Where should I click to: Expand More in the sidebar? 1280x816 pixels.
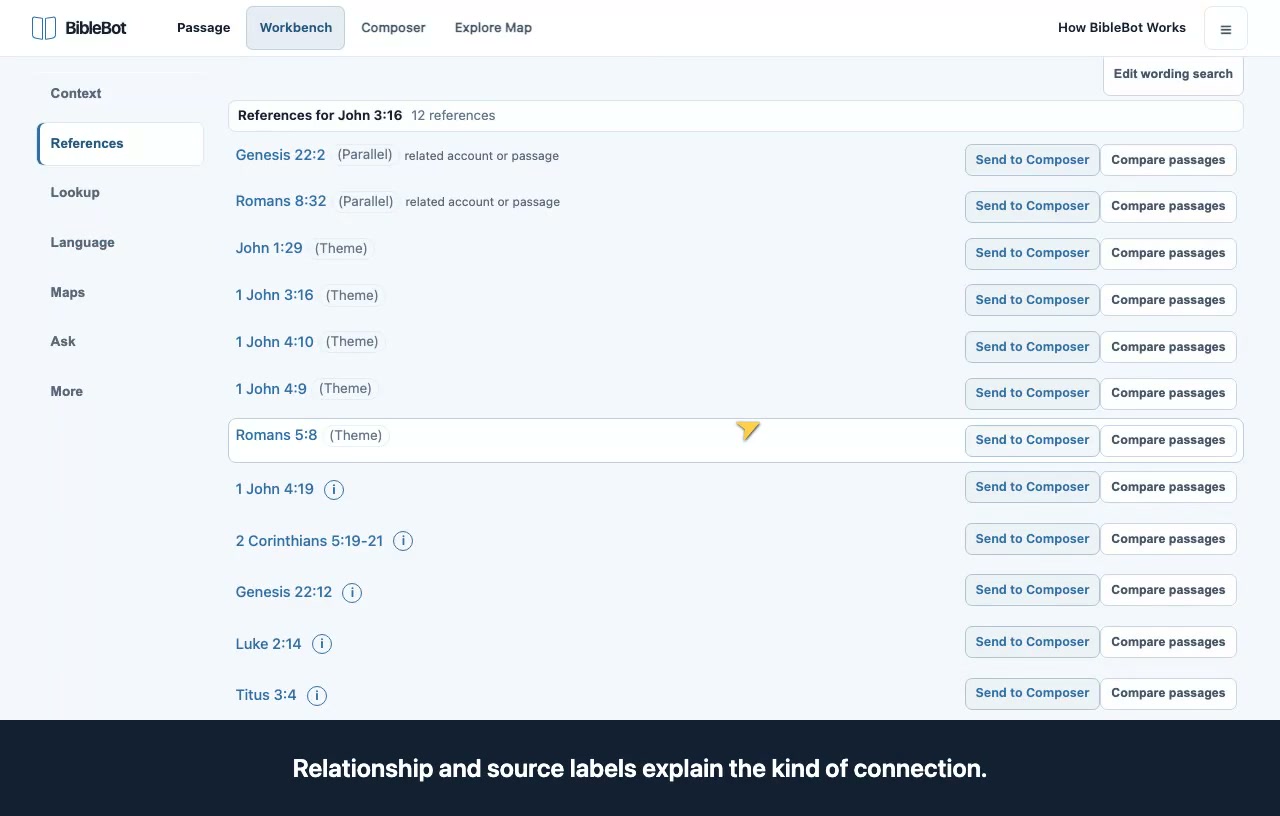pos(120,392)
